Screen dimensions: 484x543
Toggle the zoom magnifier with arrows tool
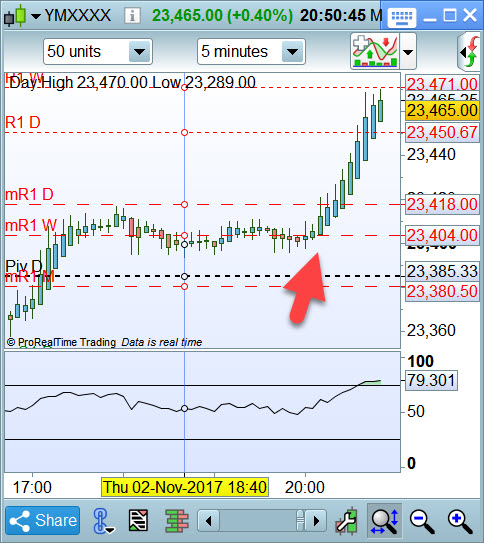[384, 520]
